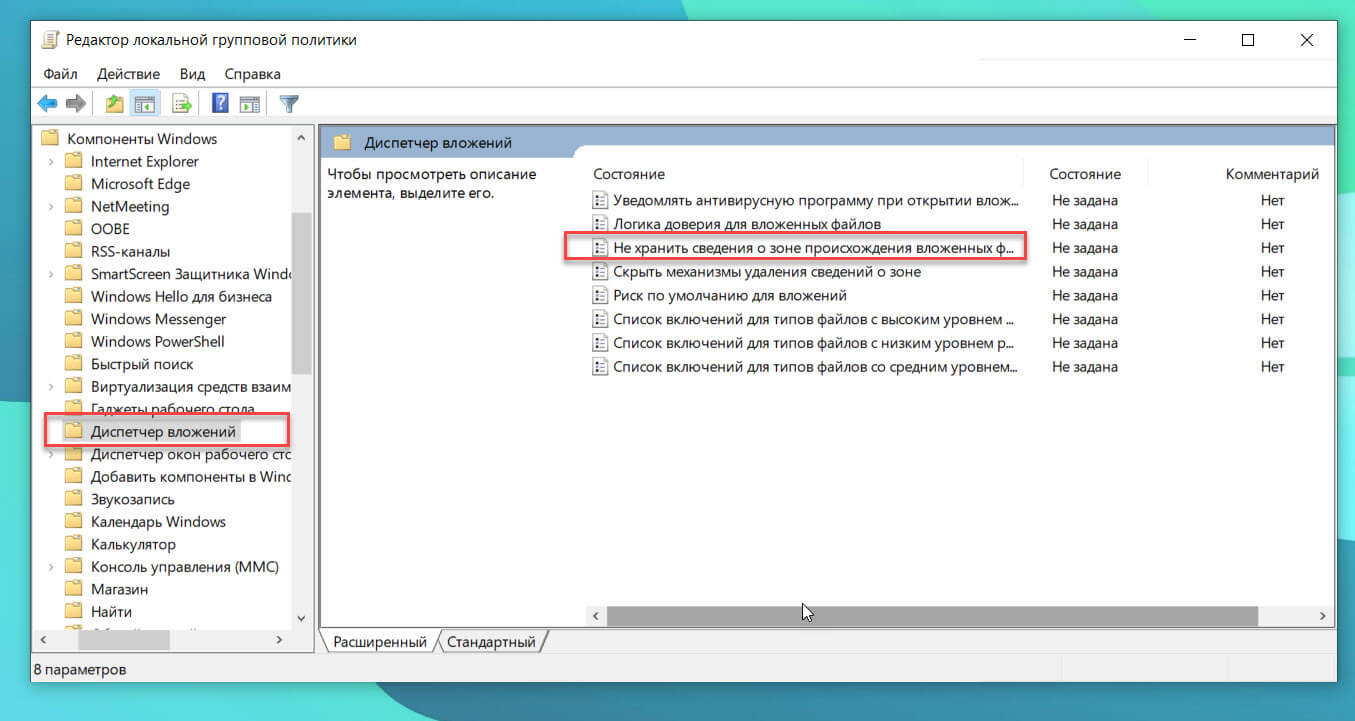Click the left arrow of the tree horizontal scrollbar

(x=42, y=638)
